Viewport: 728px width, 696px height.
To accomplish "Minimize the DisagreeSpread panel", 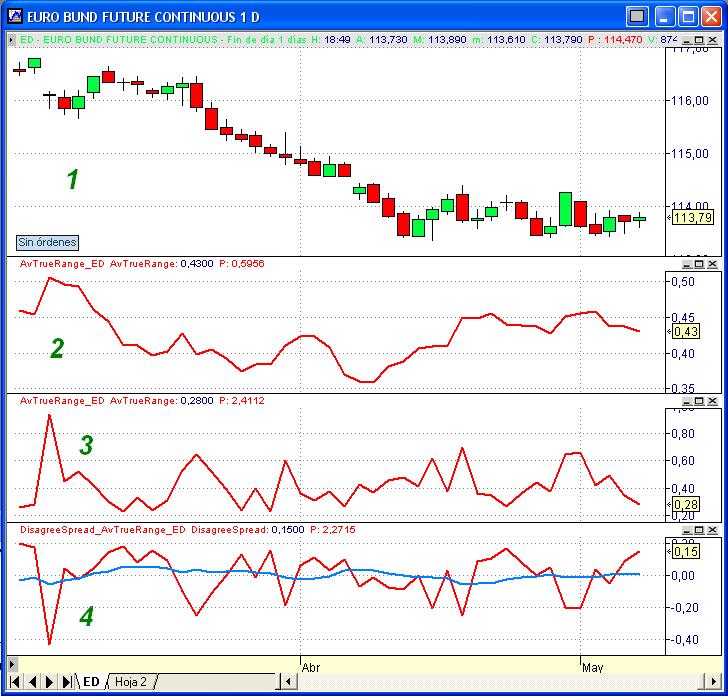I will pos(688,530).
